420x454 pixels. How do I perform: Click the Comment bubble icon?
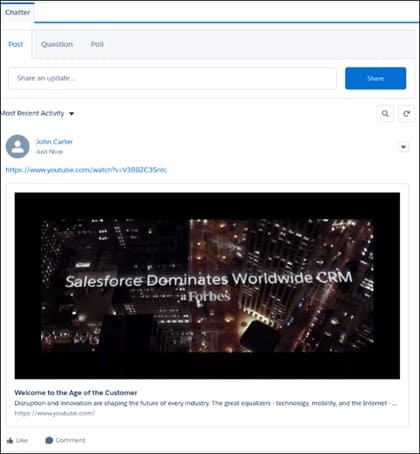(x=49, y=440)
